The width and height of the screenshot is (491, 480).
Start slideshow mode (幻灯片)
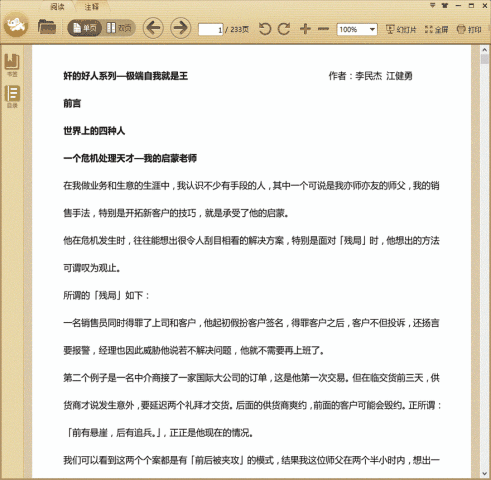click(401, 29)
